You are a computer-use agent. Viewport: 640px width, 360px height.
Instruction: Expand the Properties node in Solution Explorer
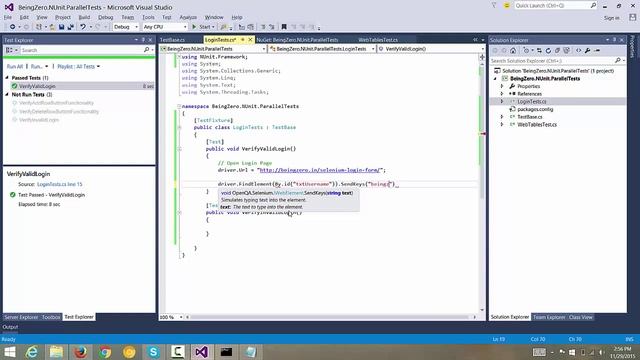502,86
